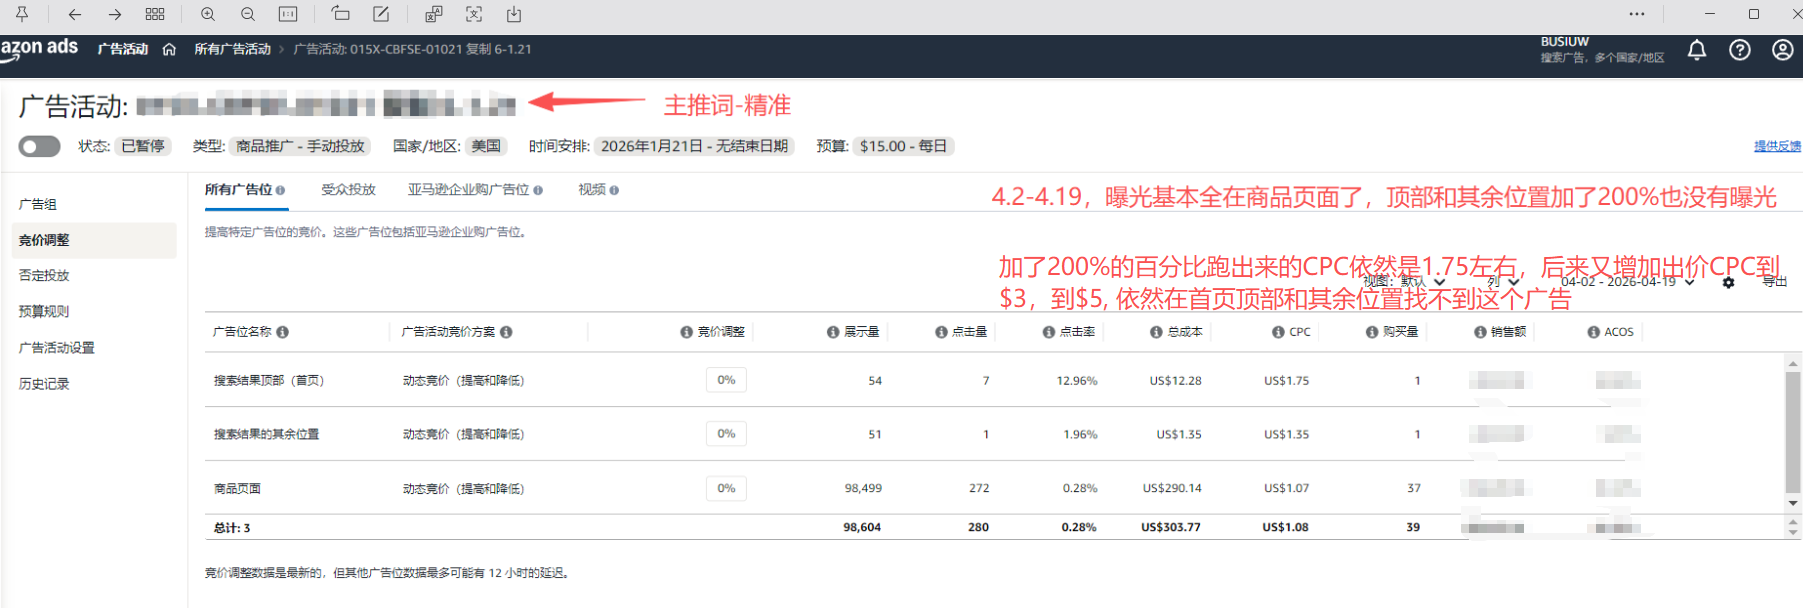Open the 列 columns dropdown
Image resolution: width=1803 pixels, height=608 pixels.
pyautogui.click(x=1503, y=282)
